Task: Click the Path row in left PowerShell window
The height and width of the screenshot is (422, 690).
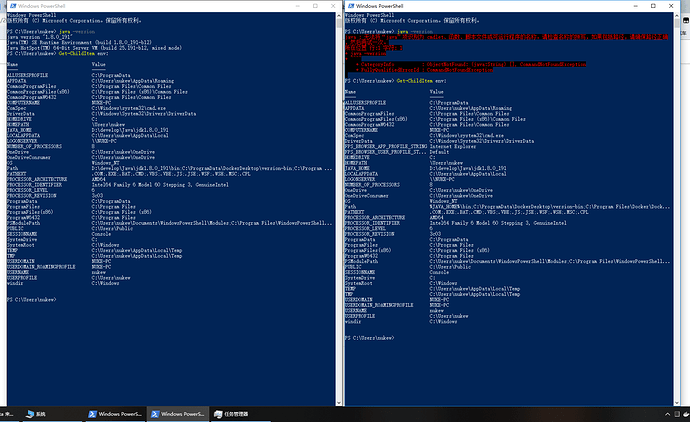Action: (169, 169)
